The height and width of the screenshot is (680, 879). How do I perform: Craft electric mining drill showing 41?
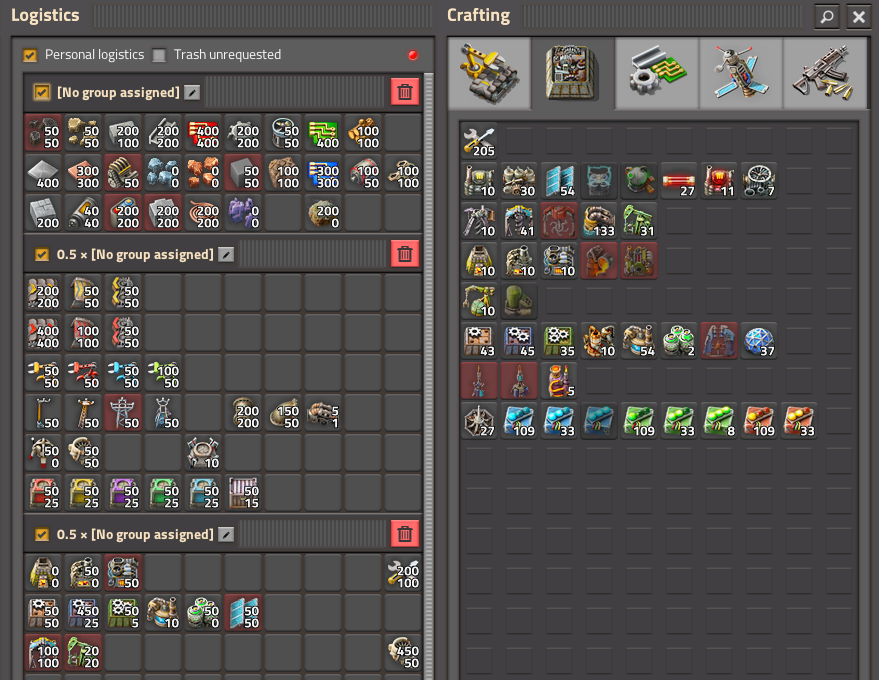tap(520, 221)
